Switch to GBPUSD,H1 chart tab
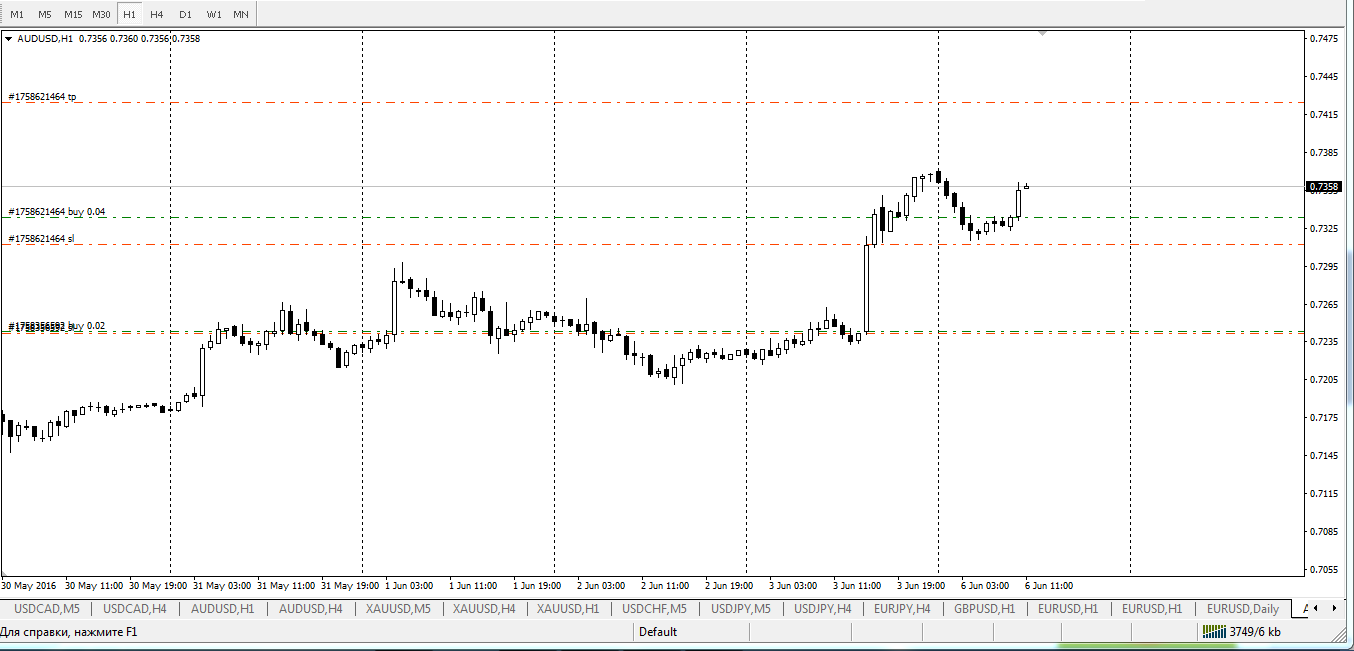Viewport: 1354px width, 651px height. (984, 608)
